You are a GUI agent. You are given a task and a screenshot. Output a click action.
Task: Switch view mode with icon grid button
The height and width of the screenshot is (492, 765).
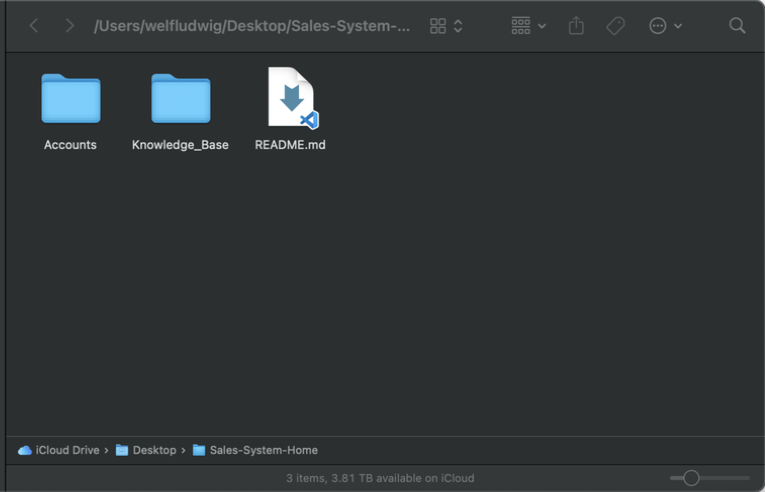pos(438,26)
